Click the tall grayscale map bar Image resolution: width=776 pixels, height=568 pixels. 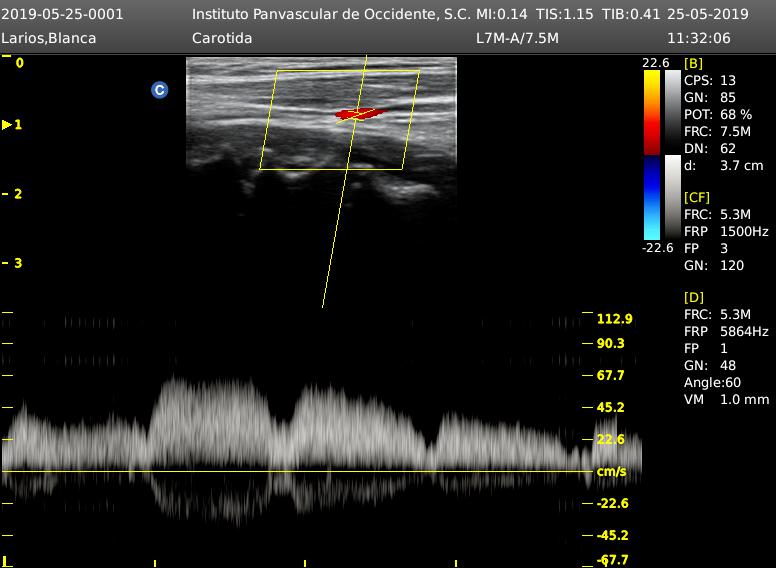(673, 112)
